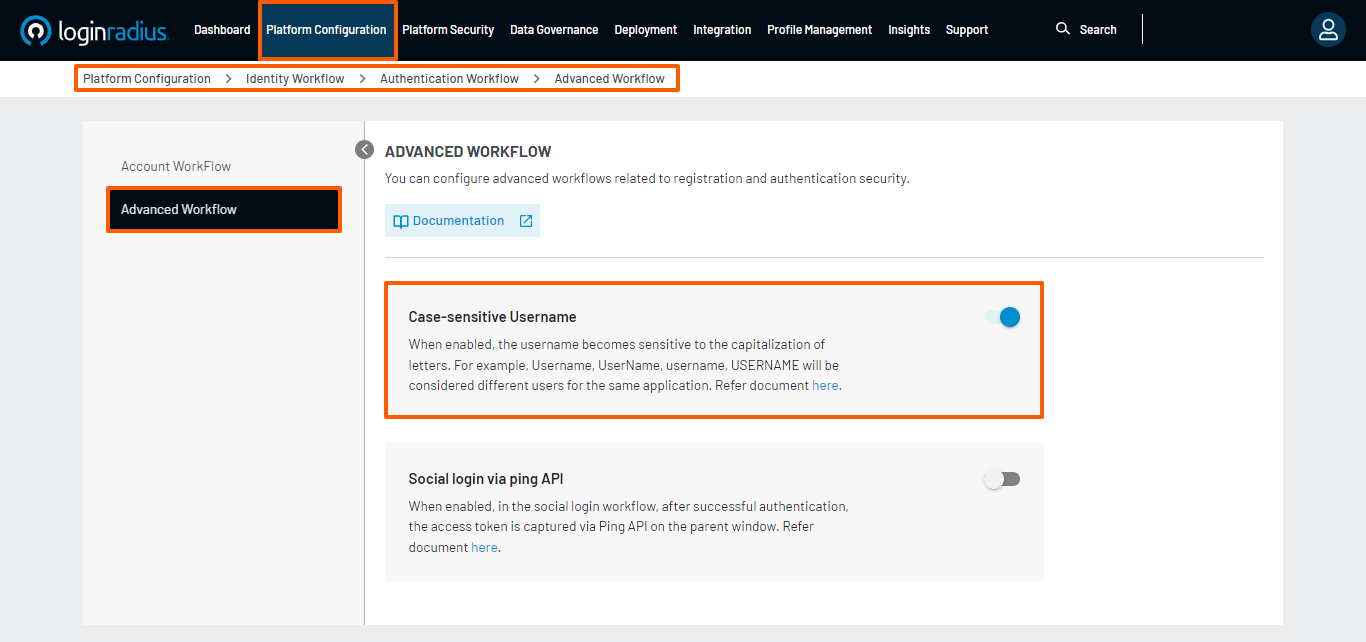1366x642 pixels.
Task: Open the Integration menu item
Action: [x=722, y=29]
